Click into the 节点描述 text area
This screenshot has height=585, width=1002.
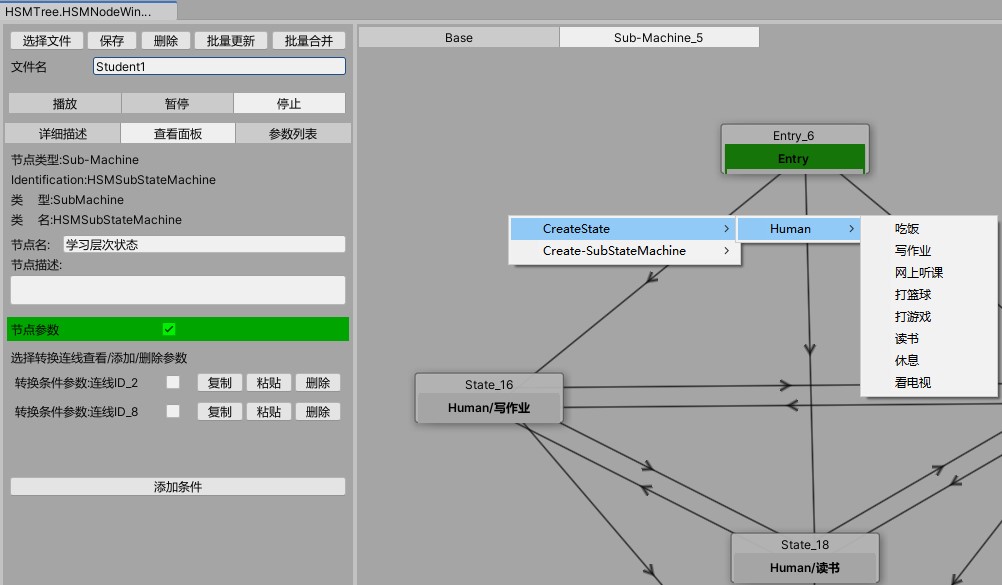(x=178, y=290)
